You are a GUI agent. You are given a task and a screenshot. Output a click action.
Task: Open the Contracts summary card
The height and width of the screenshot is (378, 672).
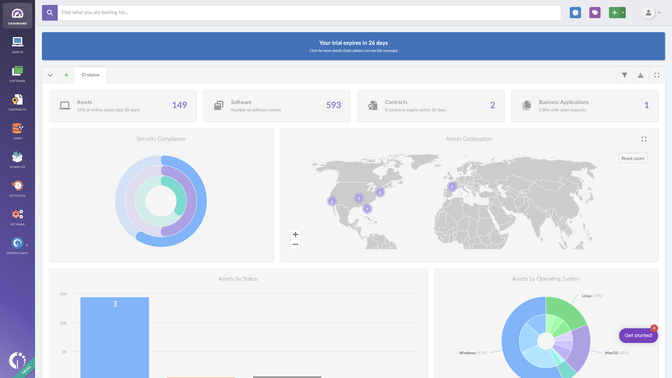pos(431,105)
